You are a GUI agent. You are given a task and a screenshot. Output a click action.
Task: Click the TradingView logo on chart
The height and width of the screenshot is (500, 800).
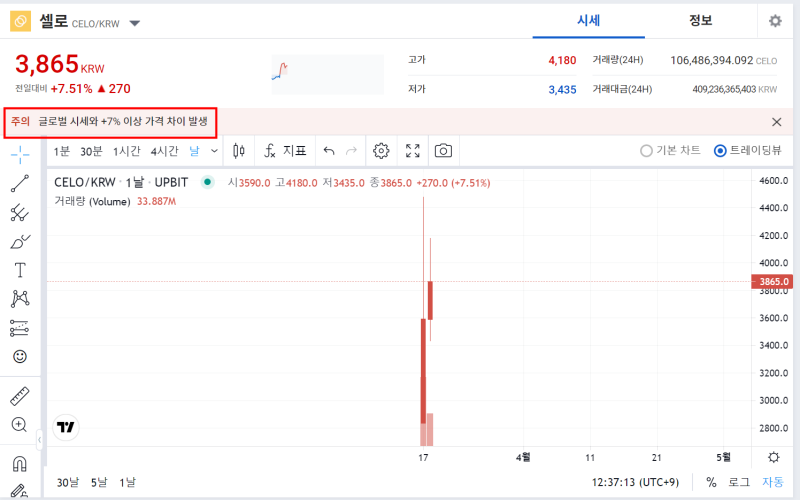tap(66, 427)
